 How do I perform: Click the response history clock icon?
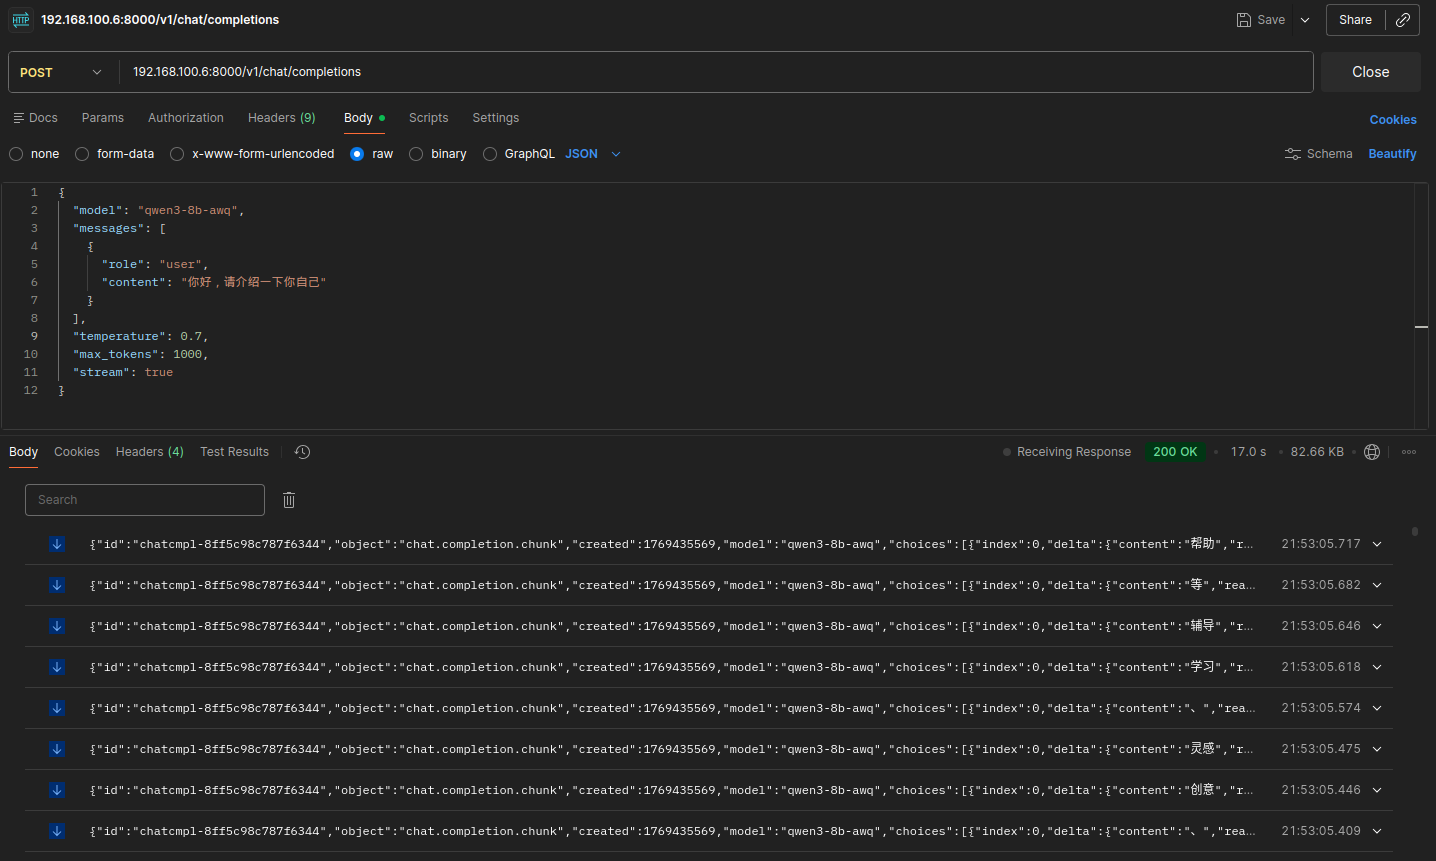[303, 452]
